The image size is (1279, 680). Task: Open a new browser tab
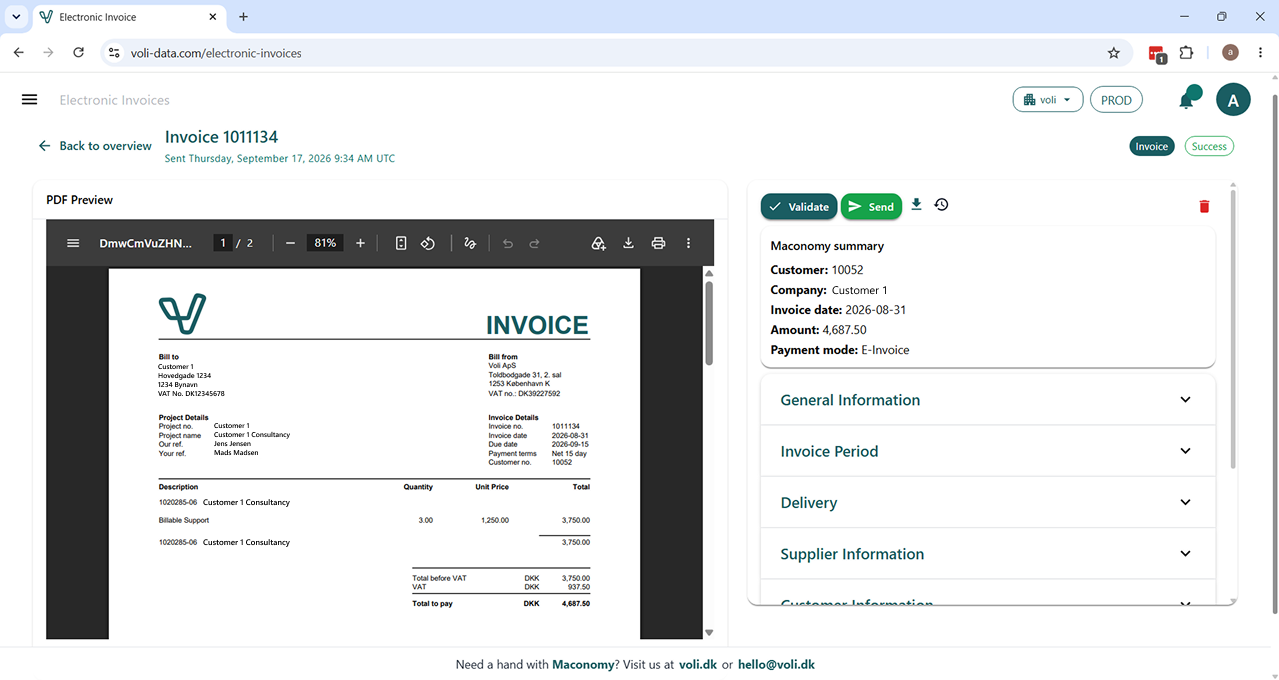coord(243,17)
